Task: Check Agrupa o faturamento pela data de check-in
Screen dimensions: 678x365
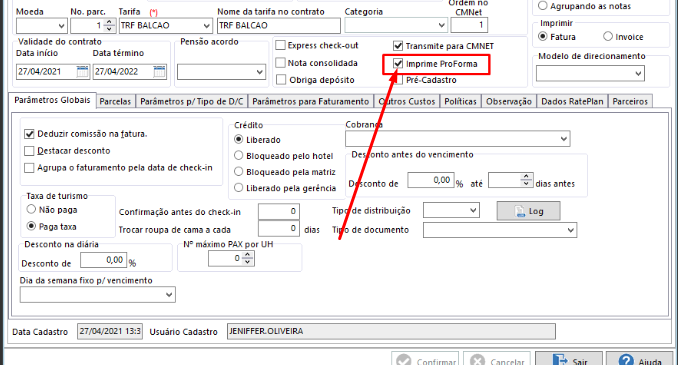Action: [29, 167]
